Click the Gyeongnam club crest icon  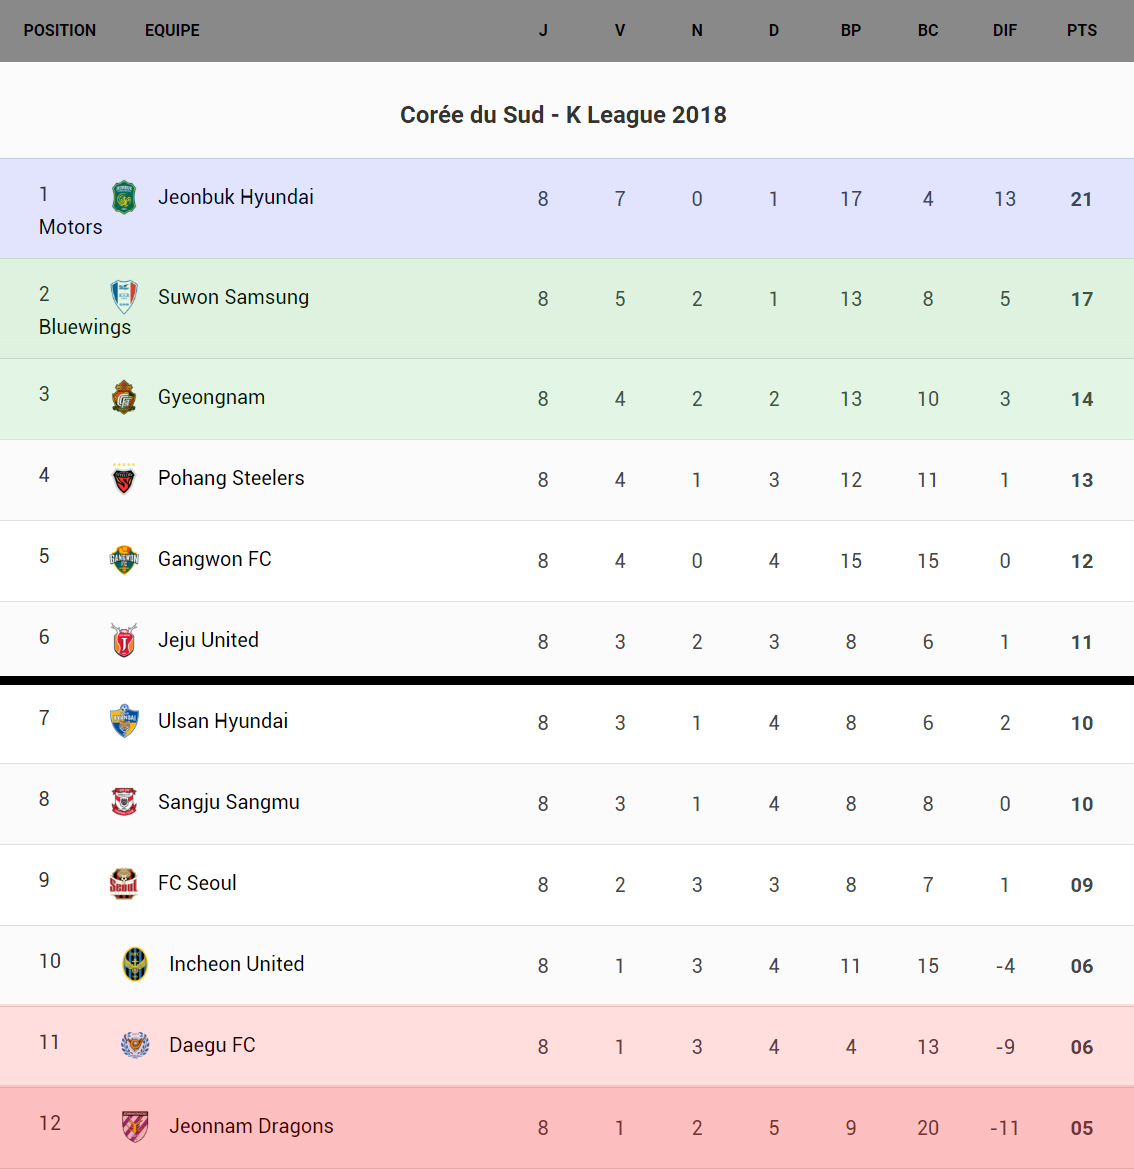click(124, 398)
